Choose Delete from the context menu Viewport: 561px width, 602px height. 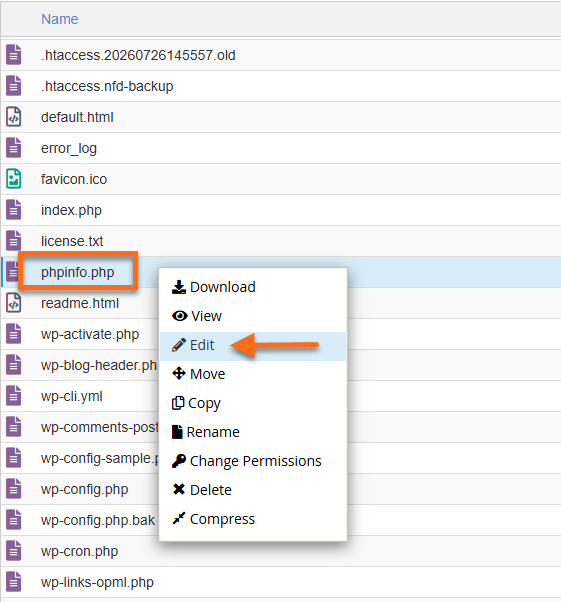253,490
